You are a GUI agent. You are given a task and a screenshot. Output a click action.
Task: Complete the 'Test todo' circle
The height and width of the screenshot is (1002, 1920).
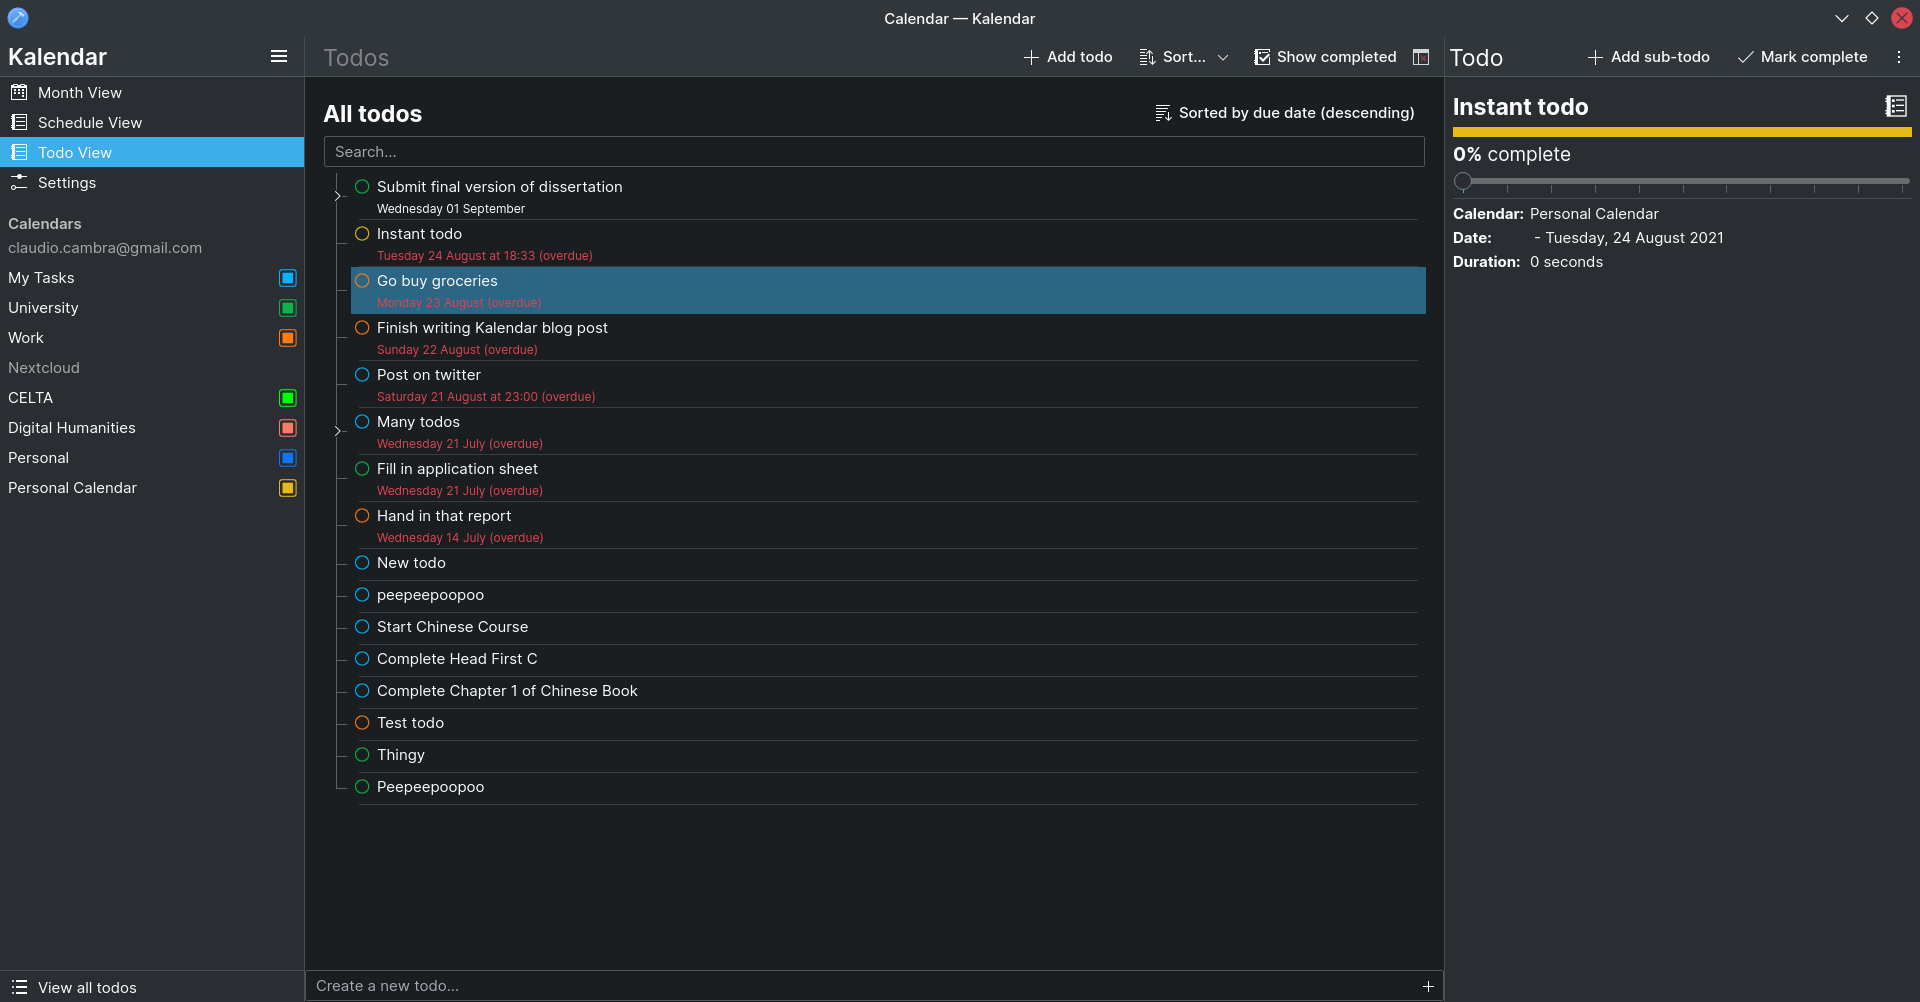[x=362, y=723]
